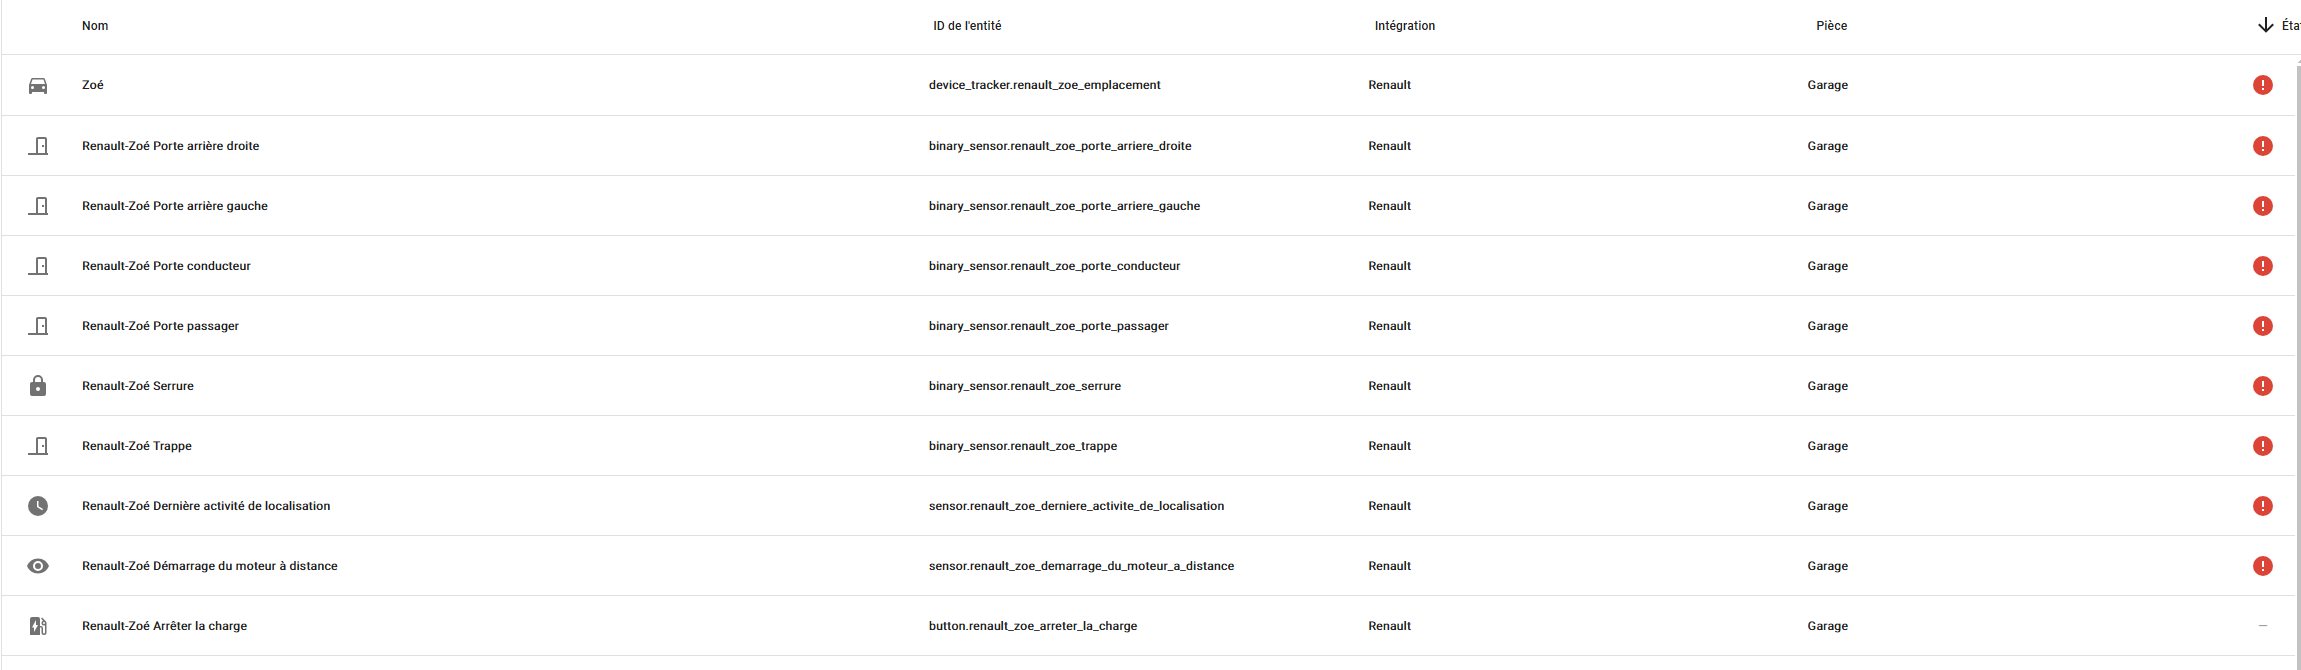2301x670 pixels.
Task: Click the clock icon for Dernière activité de localisation
Action: click(x=38, y=506)
